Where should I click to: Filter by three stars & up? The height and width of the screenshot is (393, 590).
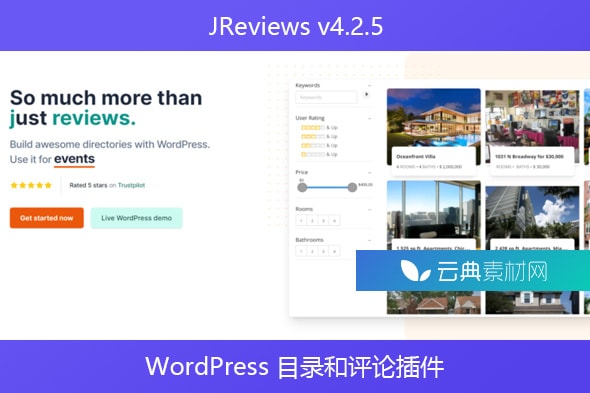[x=319, y=136]
